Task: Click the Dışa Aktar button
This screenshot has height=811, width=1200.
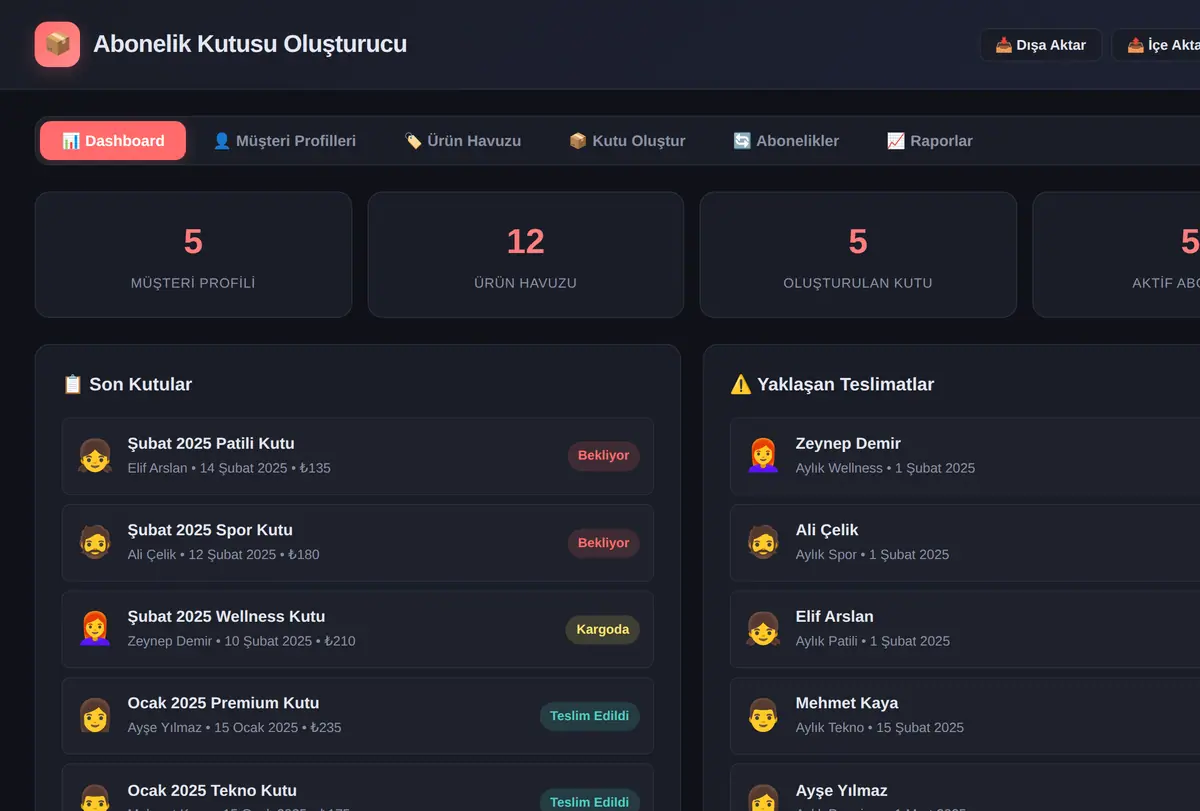Action: [1040, 45]
